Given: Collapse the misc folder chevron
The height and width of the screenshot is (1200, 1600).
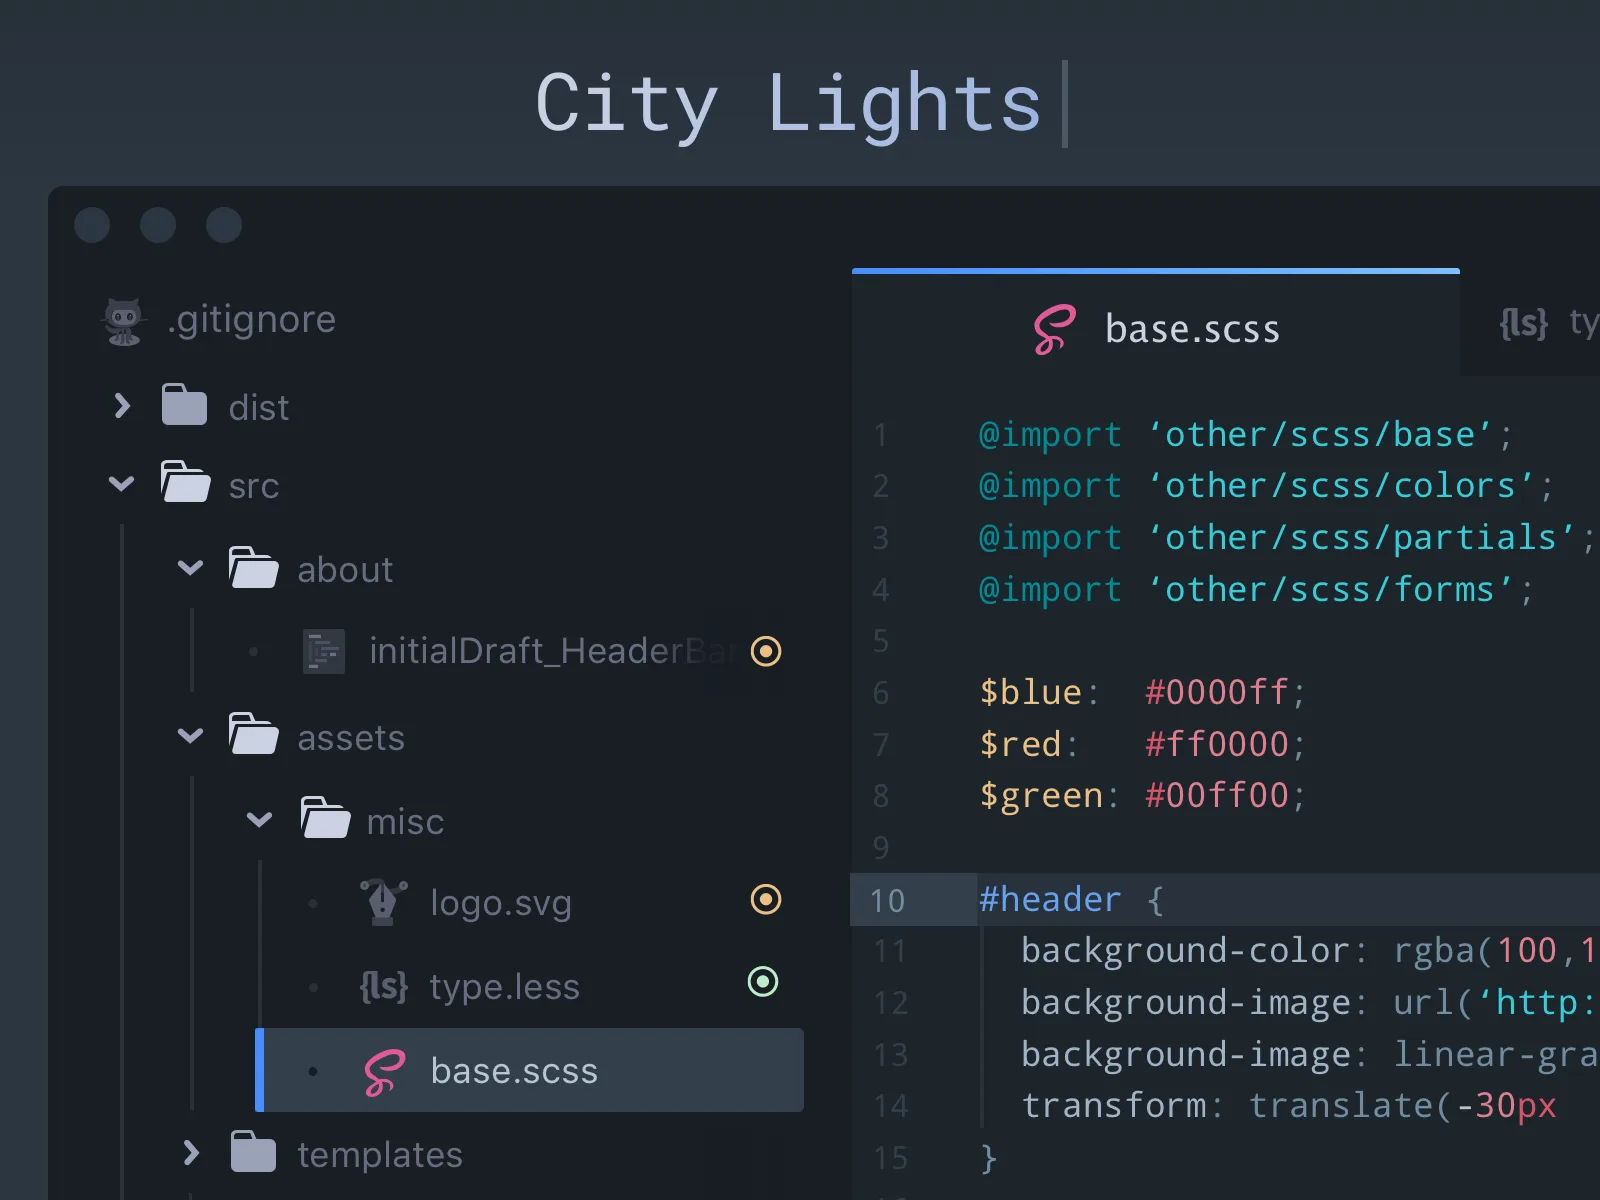Looking at the screenshot, I should 259,820.
